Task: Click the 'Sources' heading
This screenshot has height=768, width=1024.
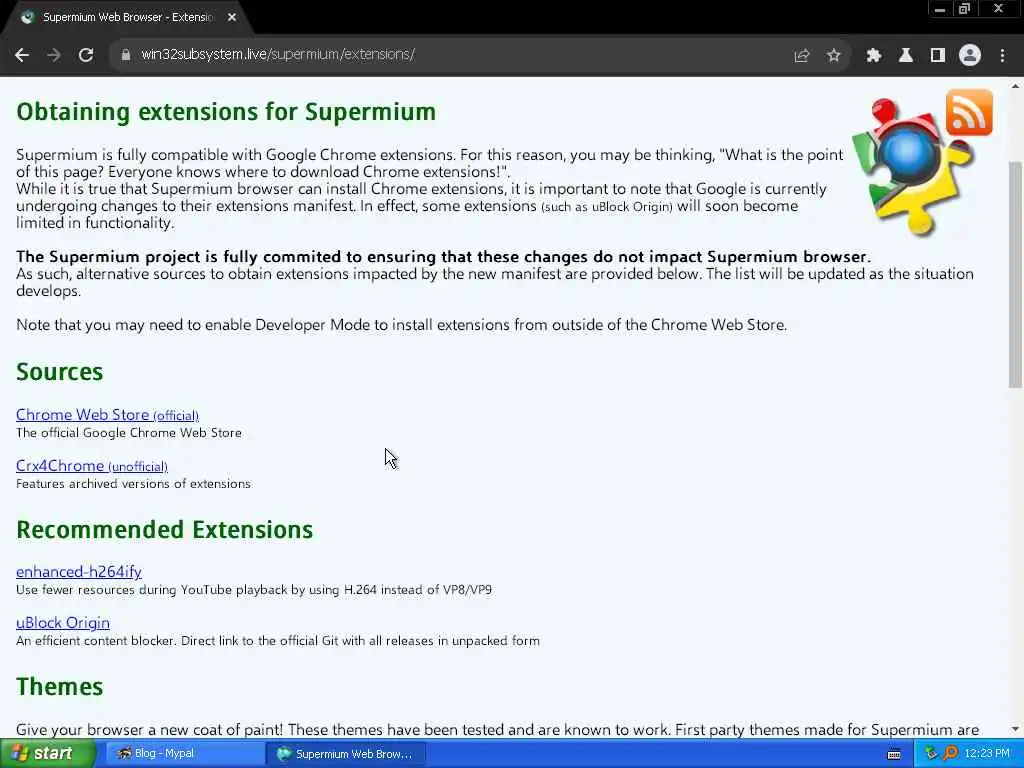Action: pyautogui.click(x=59, y=372)
